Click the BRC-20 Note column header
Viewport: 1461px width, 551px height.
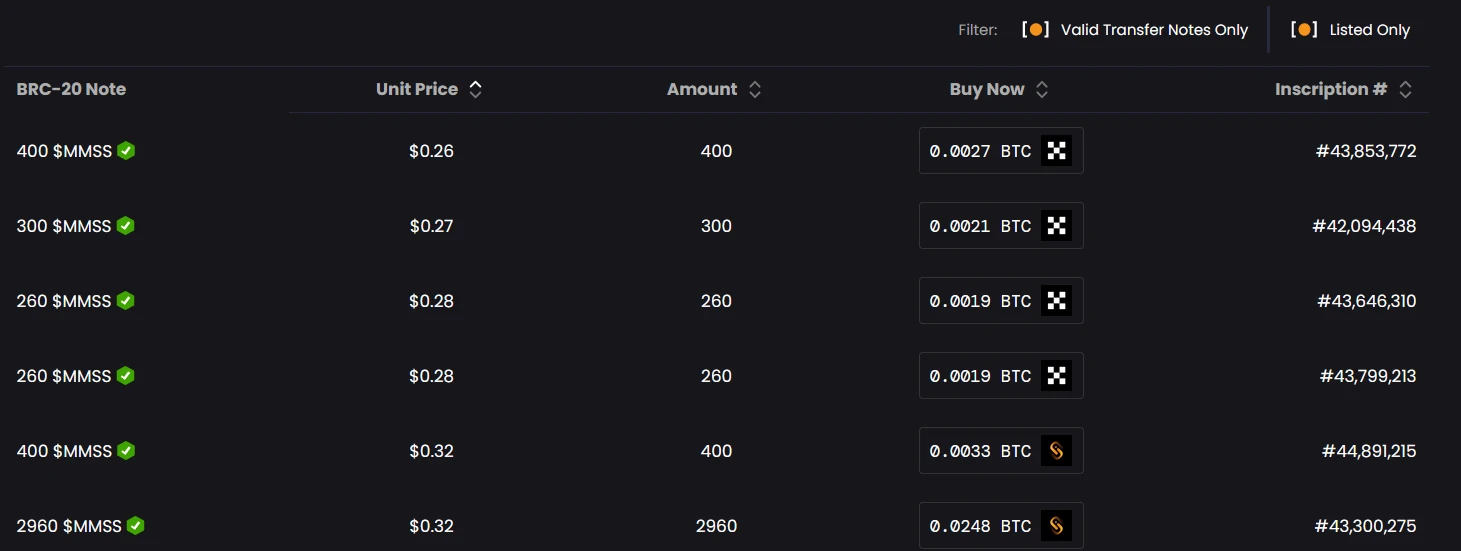click(x=71, y=89)
